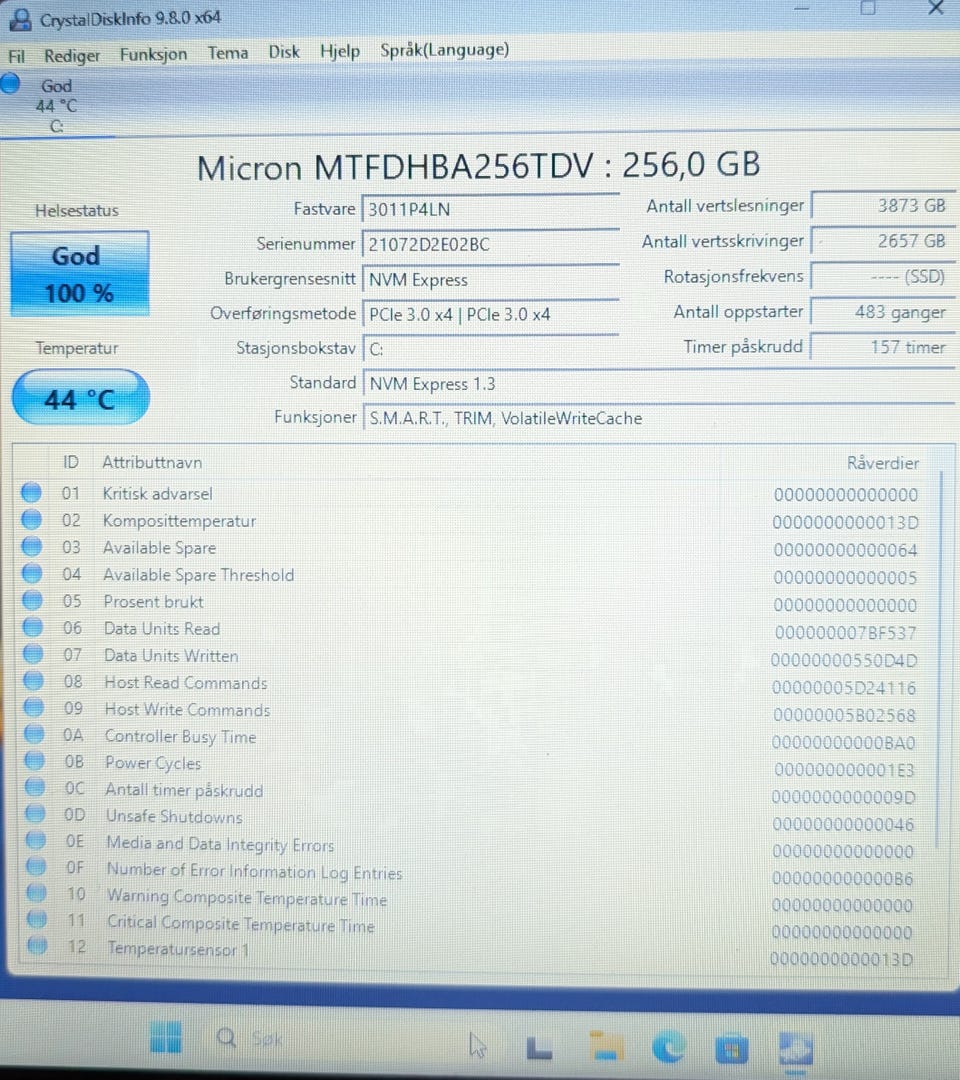Click the Rotasjonsfrekvens value ---- (SSD)
Viewport: 960px width, 1080px height.
coord(884,276)
